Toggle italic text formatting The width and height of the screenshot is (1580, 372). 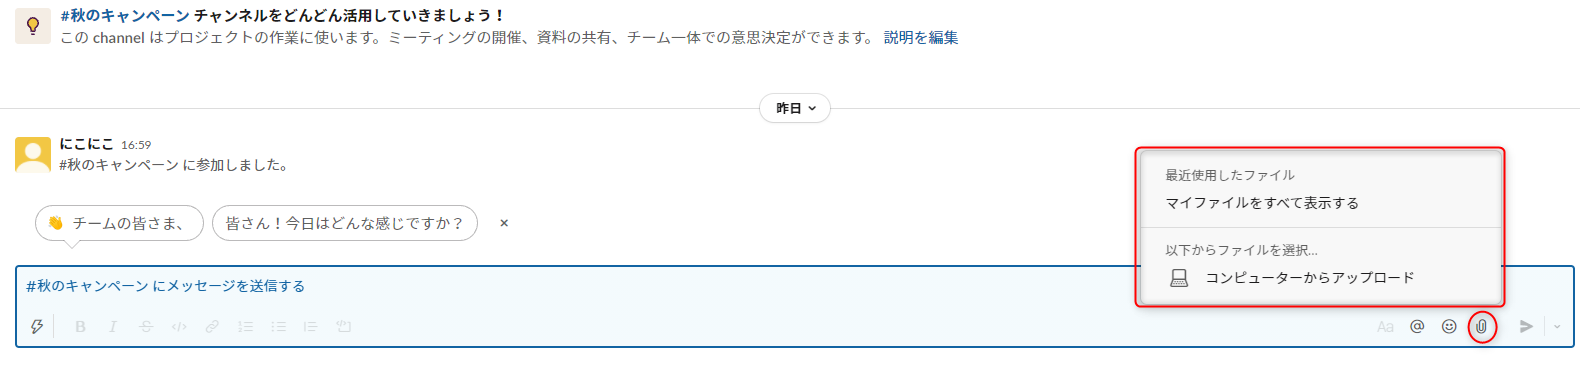coord(113,326)
